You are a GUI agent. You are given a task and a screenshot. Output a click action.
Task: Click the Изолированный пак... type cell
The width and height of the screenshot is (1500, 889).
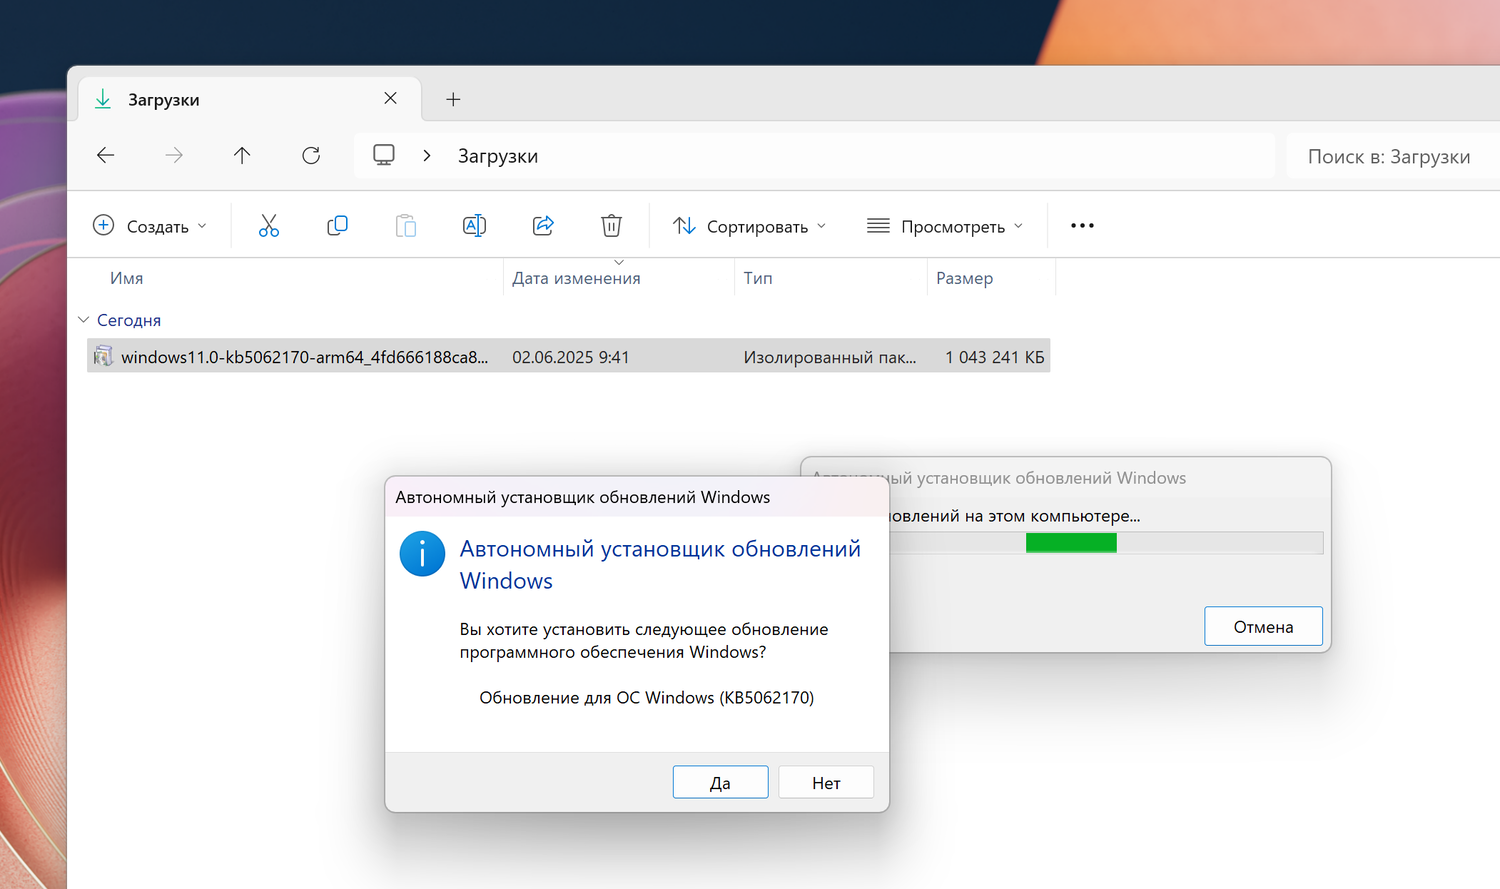click(830, 357)
